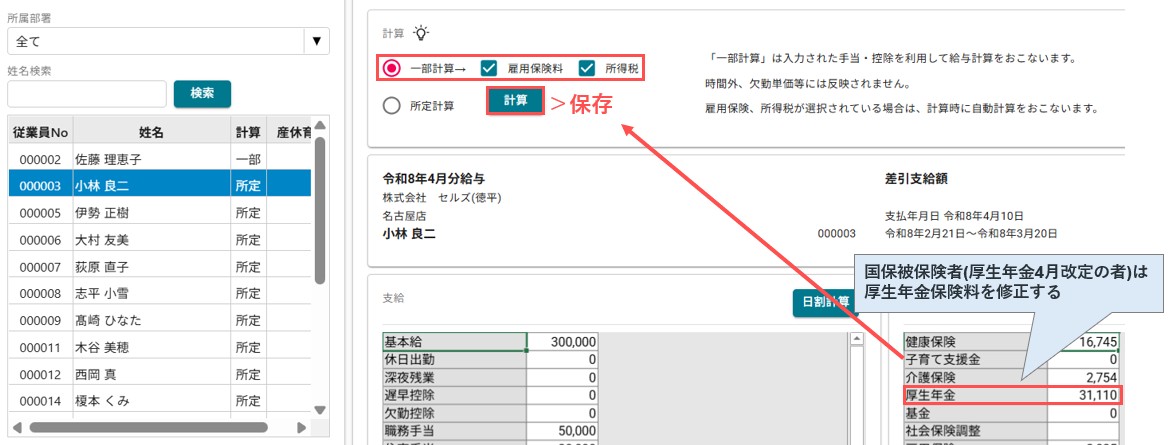Screen dimensions: 1170x445
Task: Click the 姓名 column header
Action: tap(151, 133)
